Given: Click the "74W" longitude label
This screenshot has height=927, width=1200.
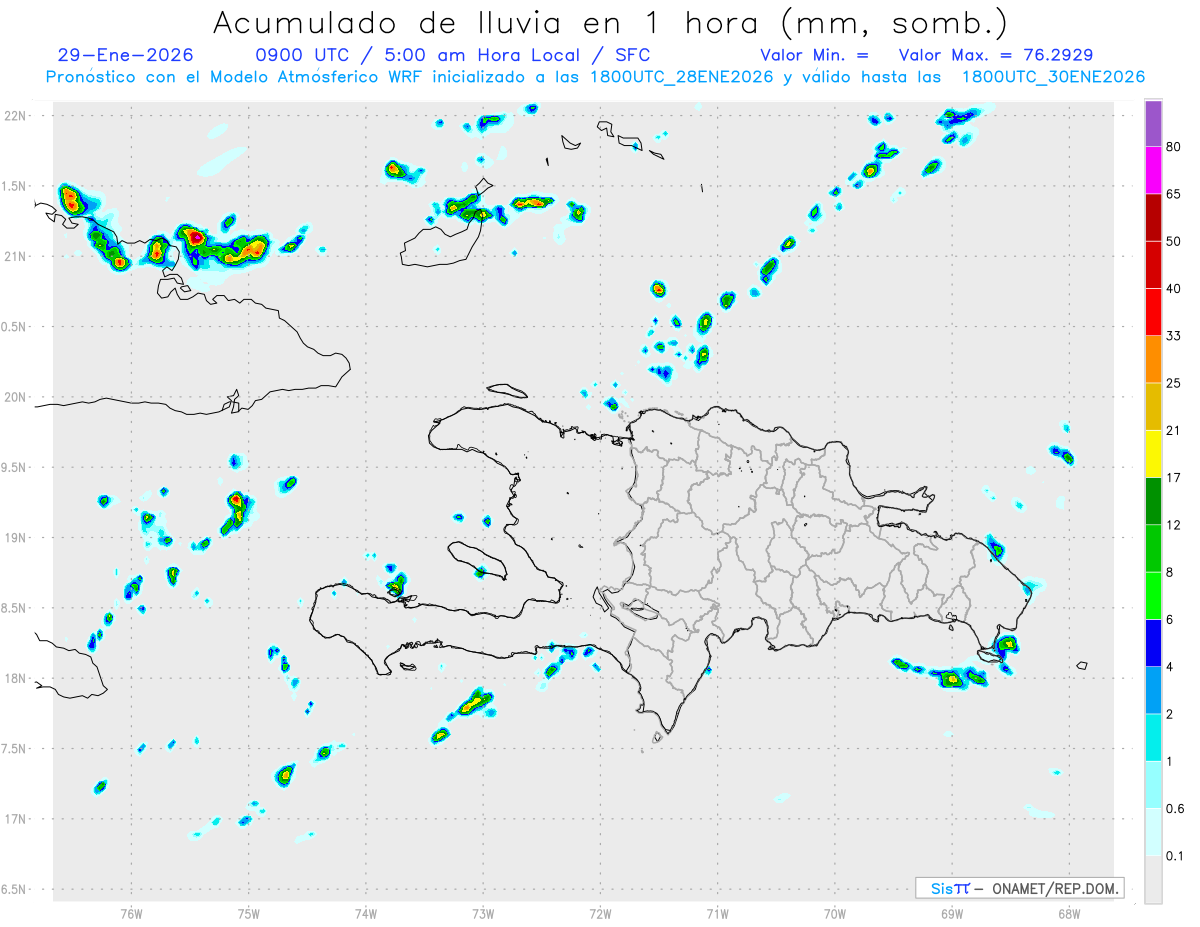Looking at the screenshot, I should [x=366, y=913].
